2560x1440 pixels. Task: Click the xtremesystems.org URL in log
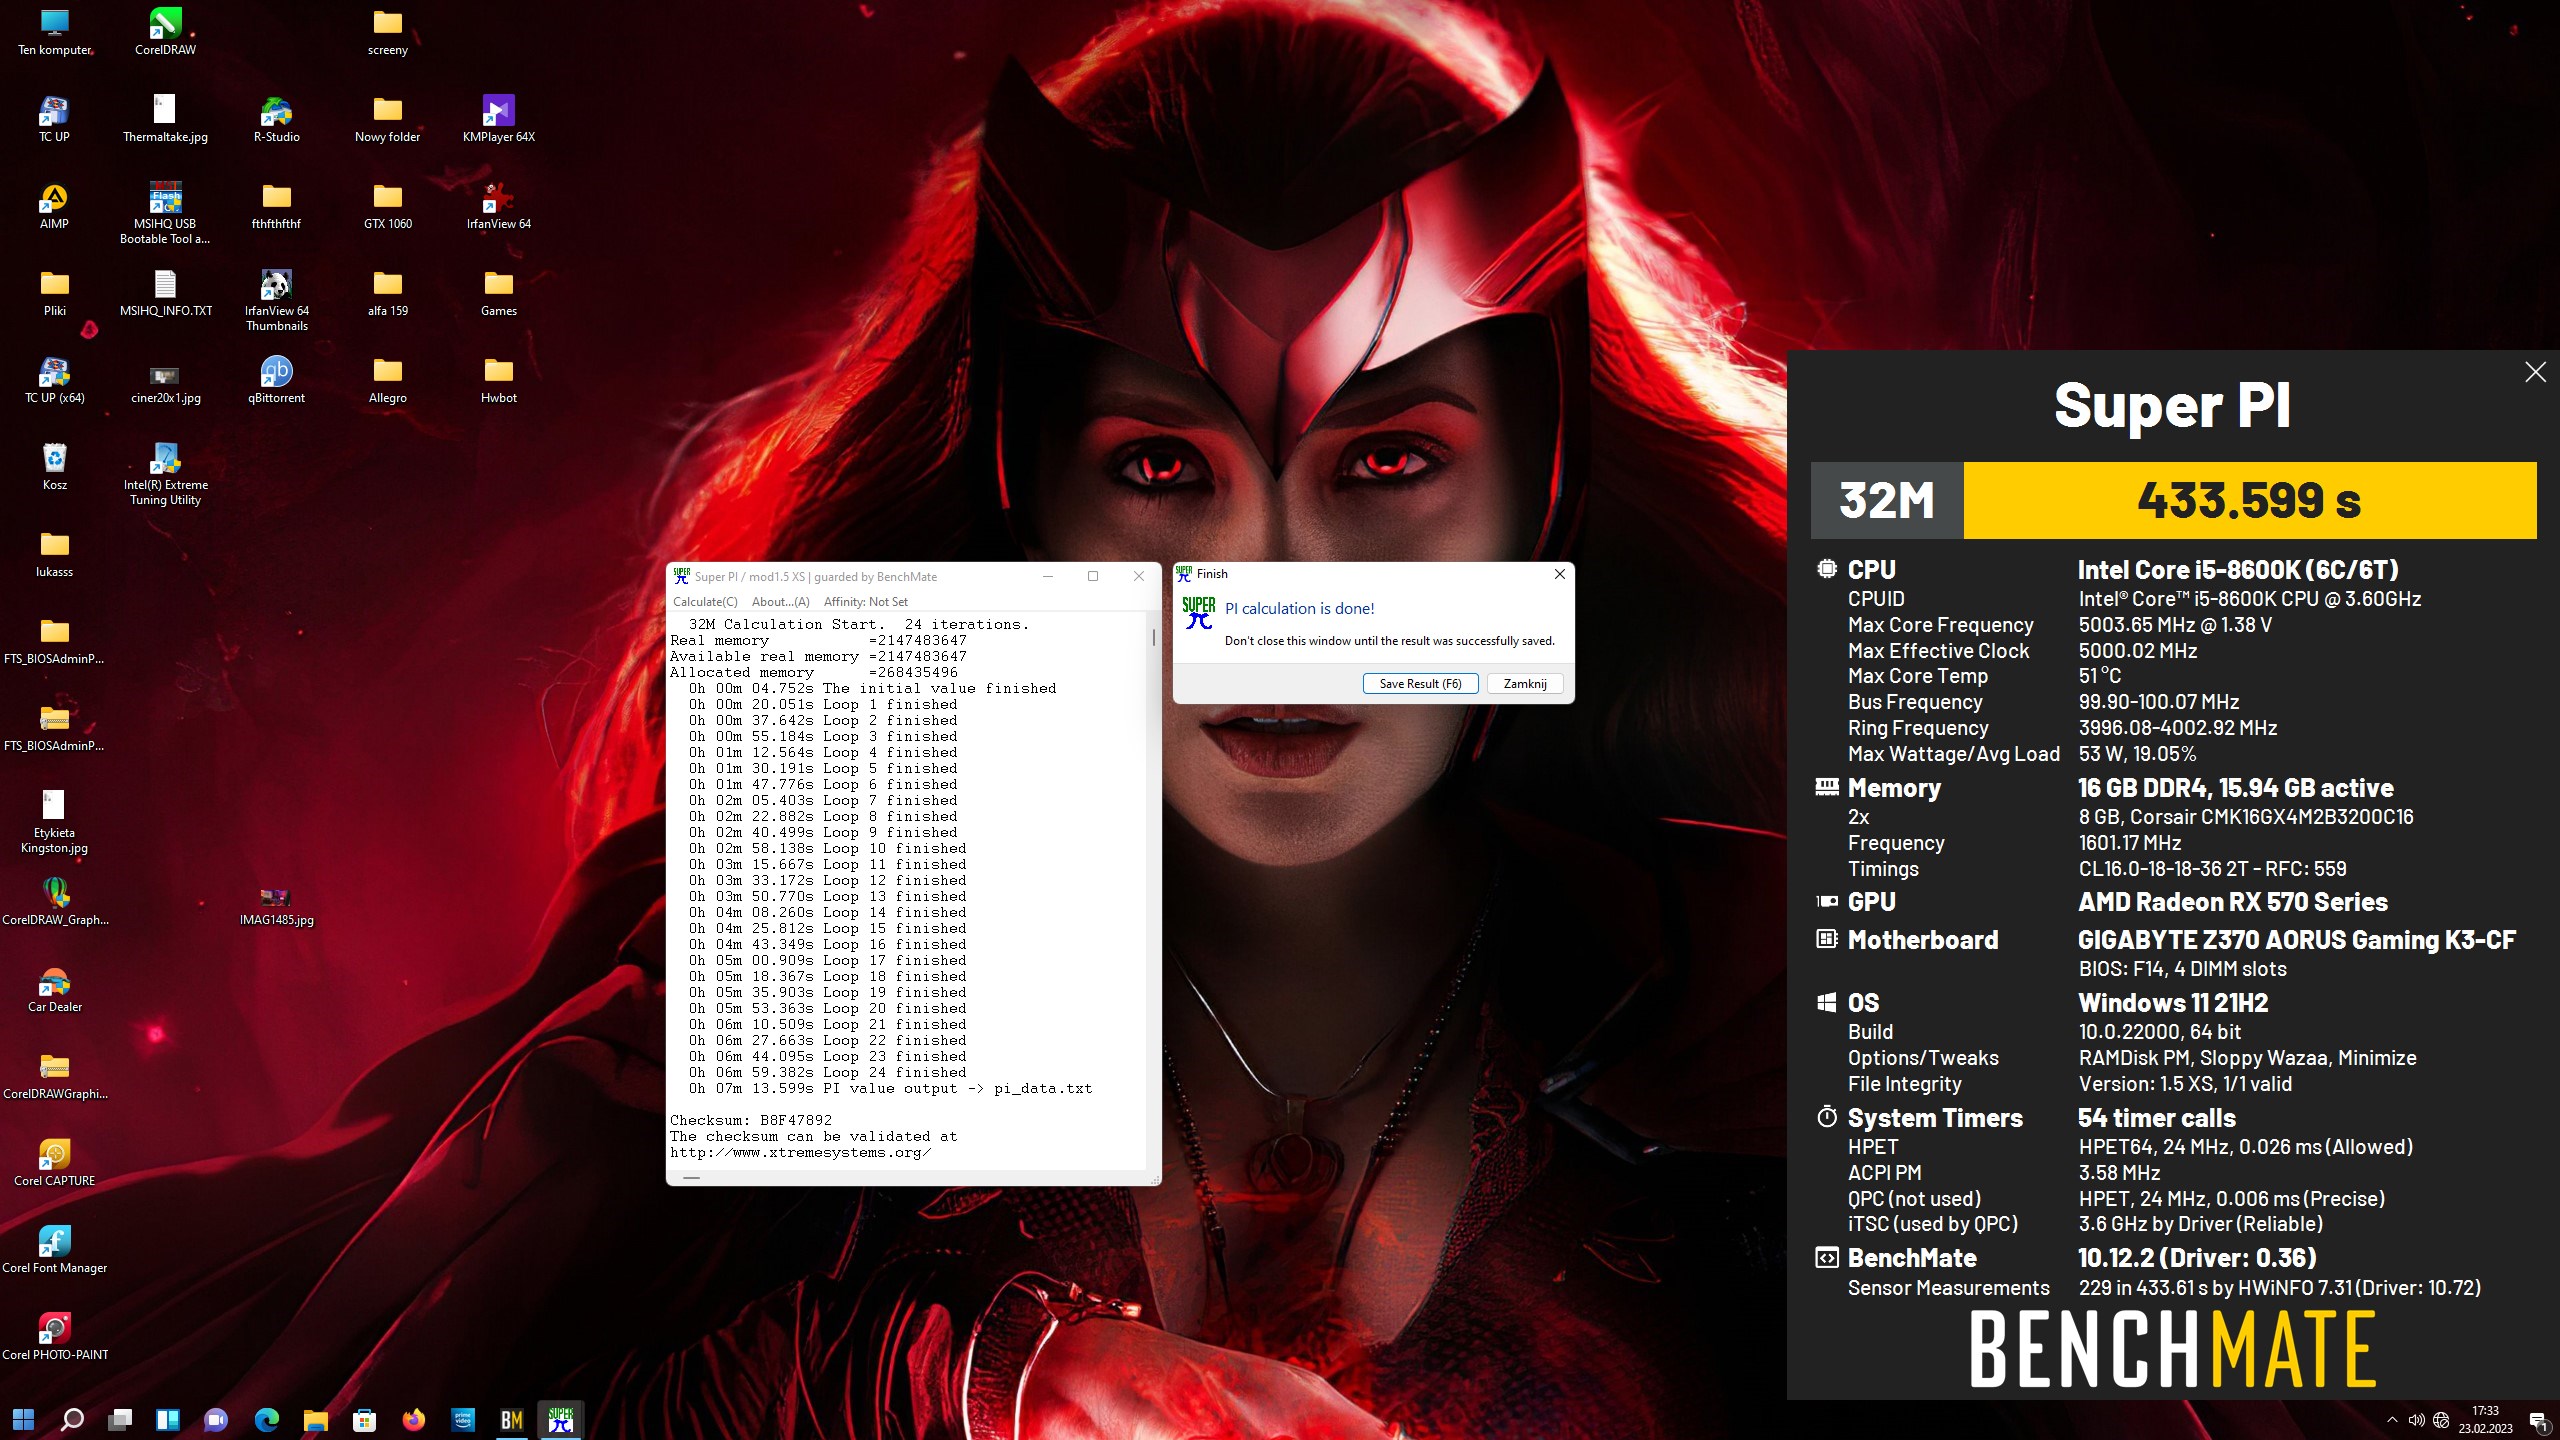coord(800,1153)
